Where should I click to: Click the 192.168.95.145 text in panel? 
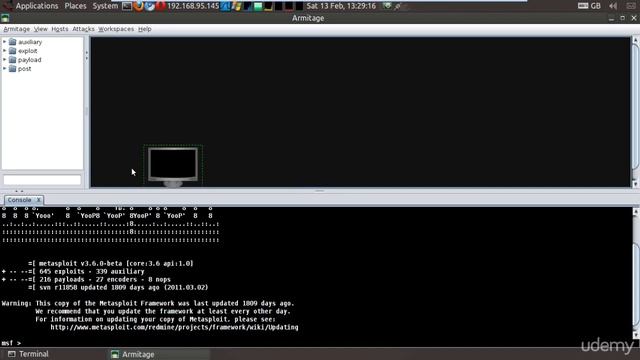pyautogui.click(x=193, y=6)
